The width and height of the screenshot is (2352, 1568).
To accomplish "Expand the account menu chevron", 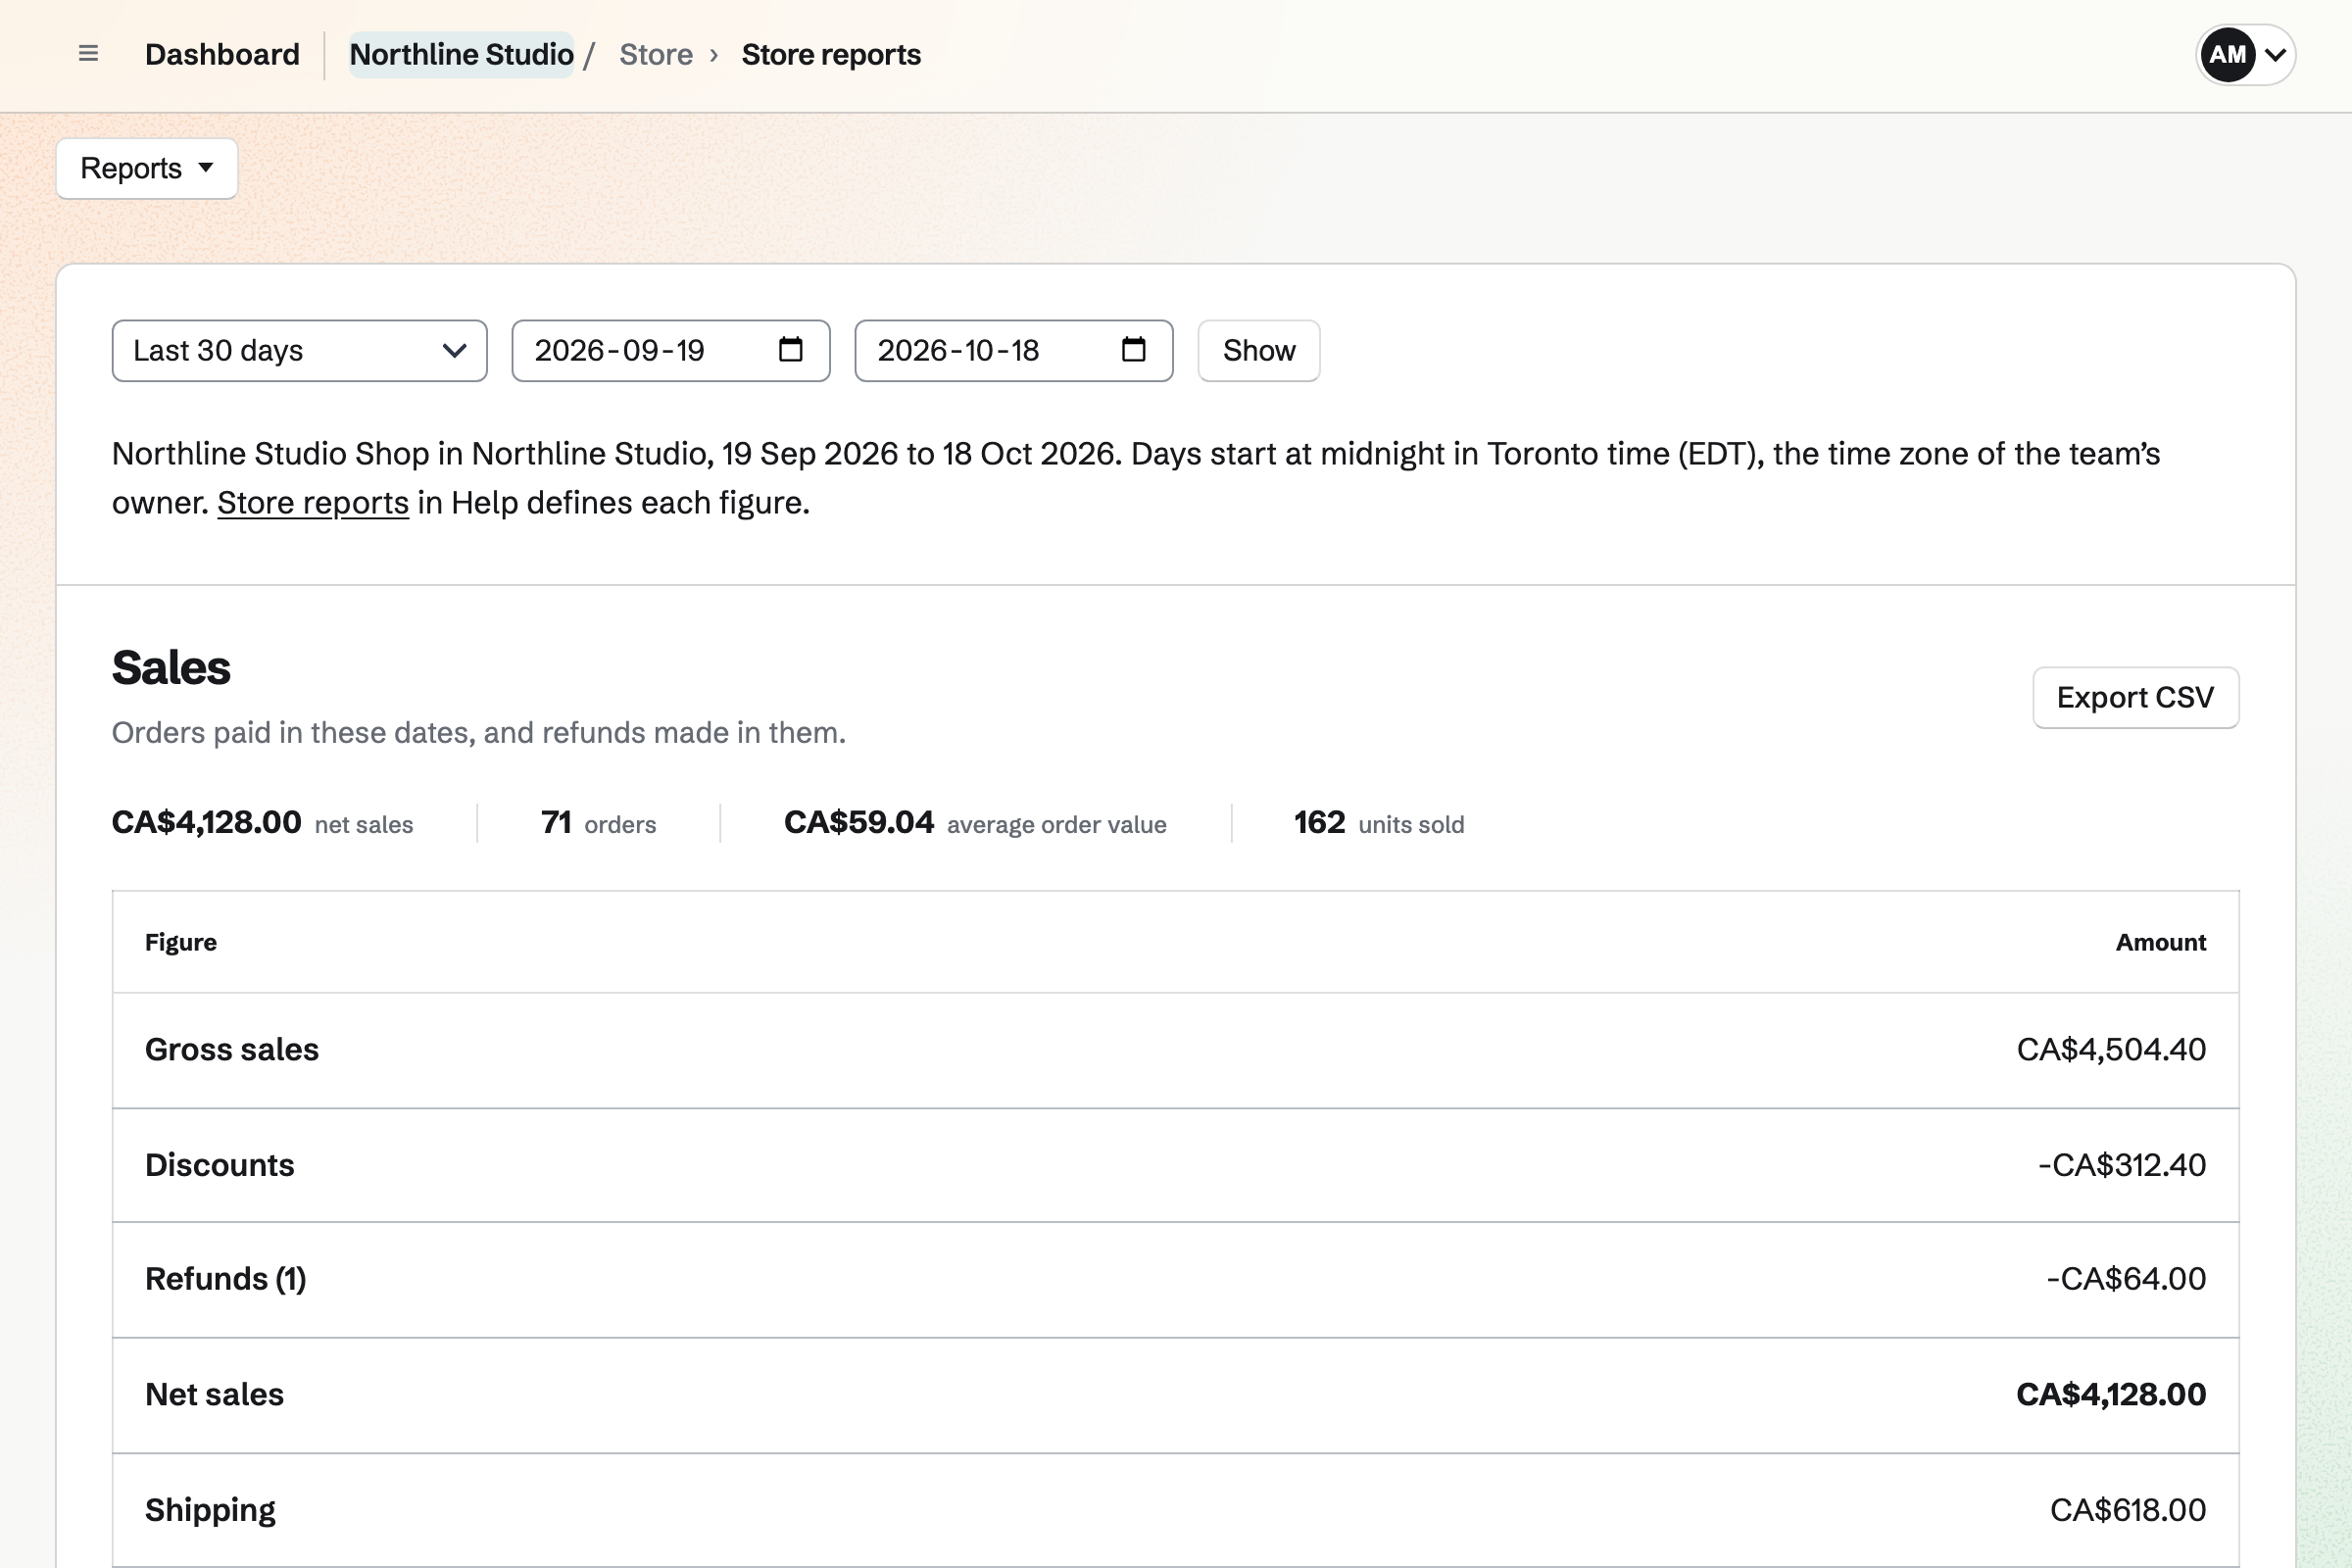I will tap(2275, 55).
